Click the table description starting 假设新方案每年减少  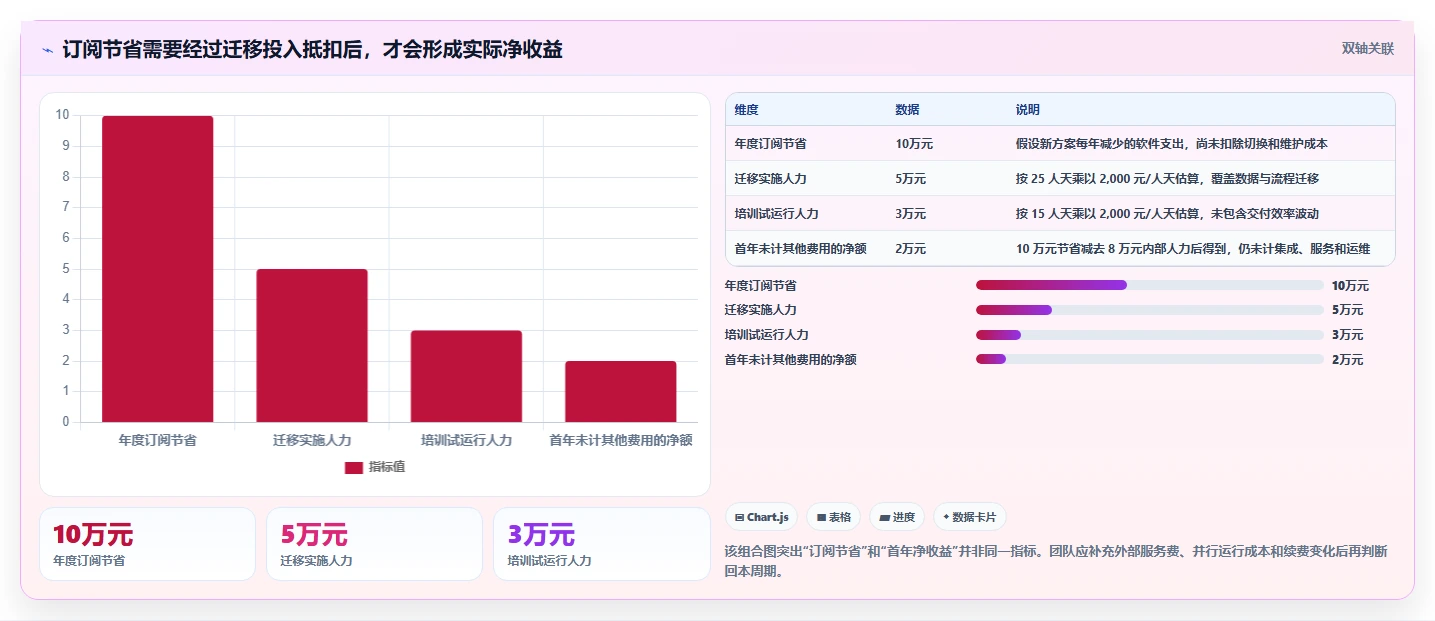1171,144
